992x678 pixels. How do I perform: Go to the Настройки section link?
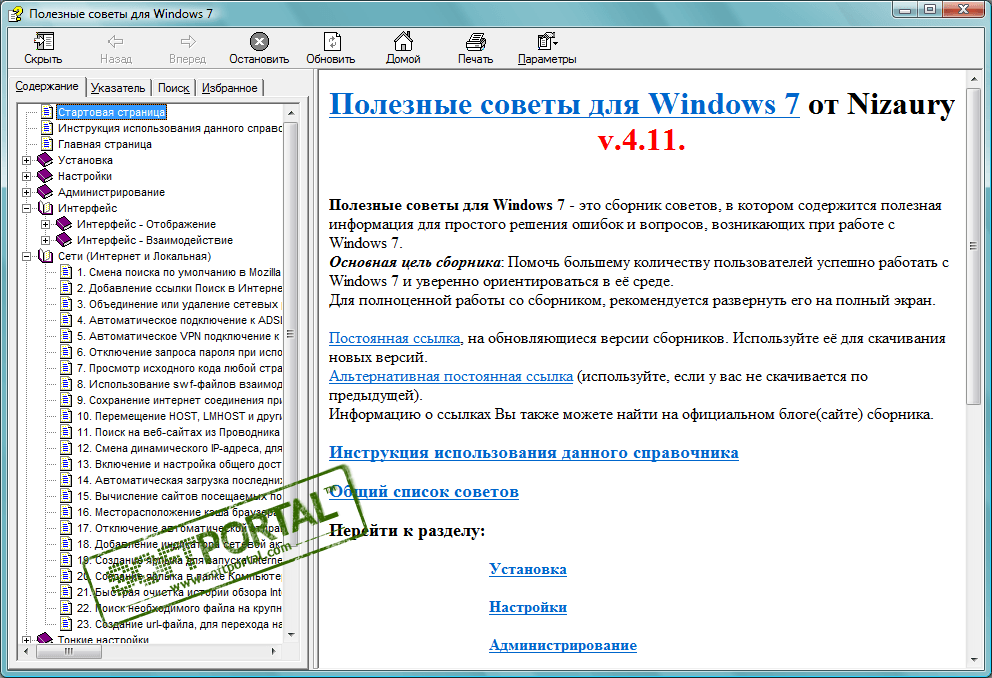click(x=528, y=607)
